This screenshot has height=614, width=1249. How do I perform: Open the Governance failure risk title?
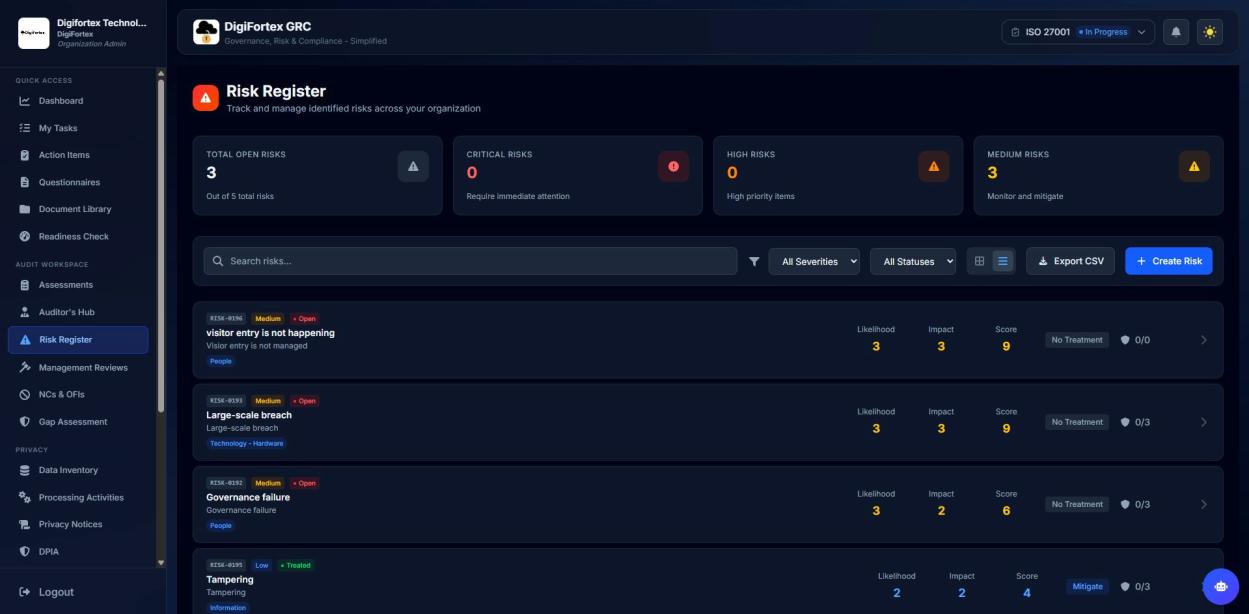[248, 497]
